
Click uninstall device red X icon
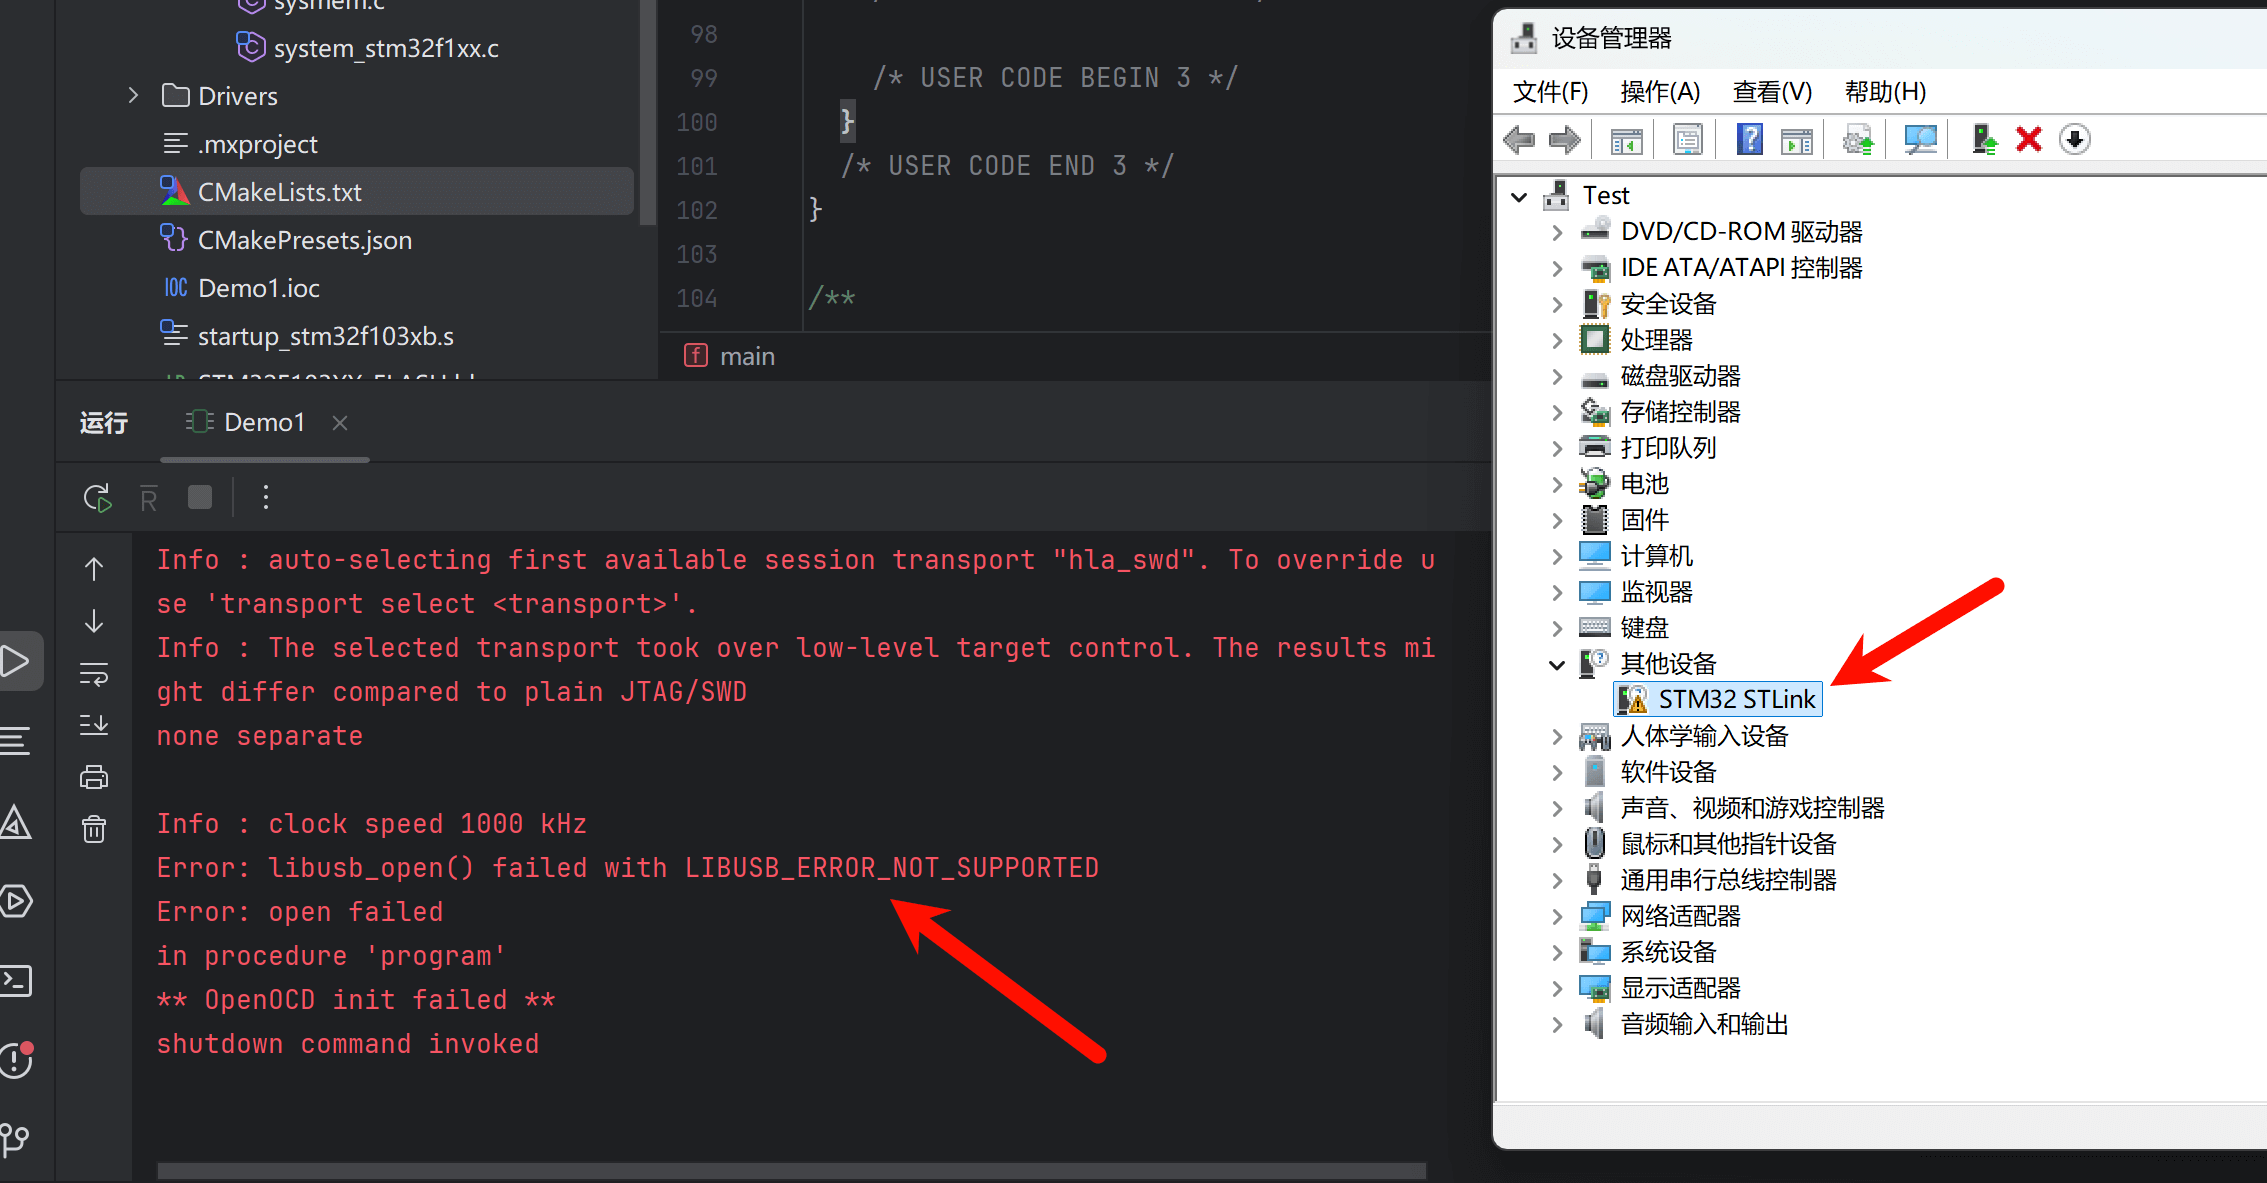pyautogui.click(x=2028, y=140)
